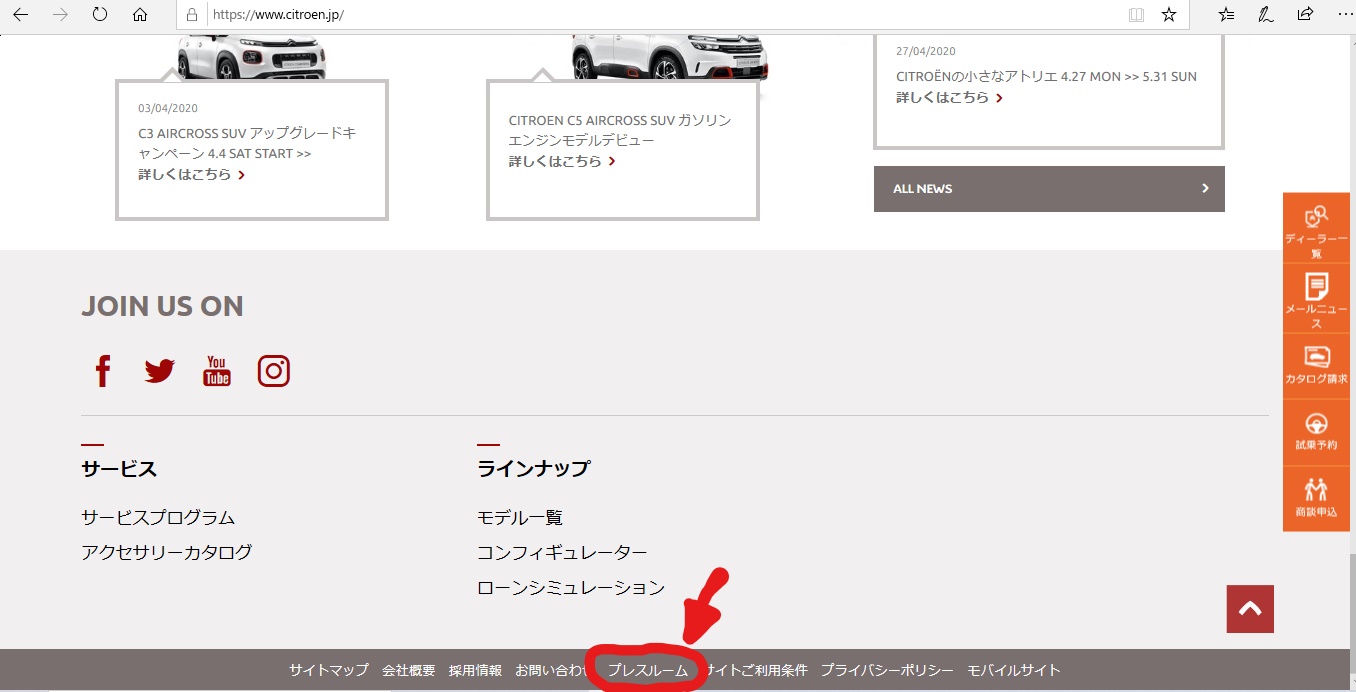Screen dimensions: 1356x692
Task: Open reading view icon in address bar
Action: tap(1136, 15)
